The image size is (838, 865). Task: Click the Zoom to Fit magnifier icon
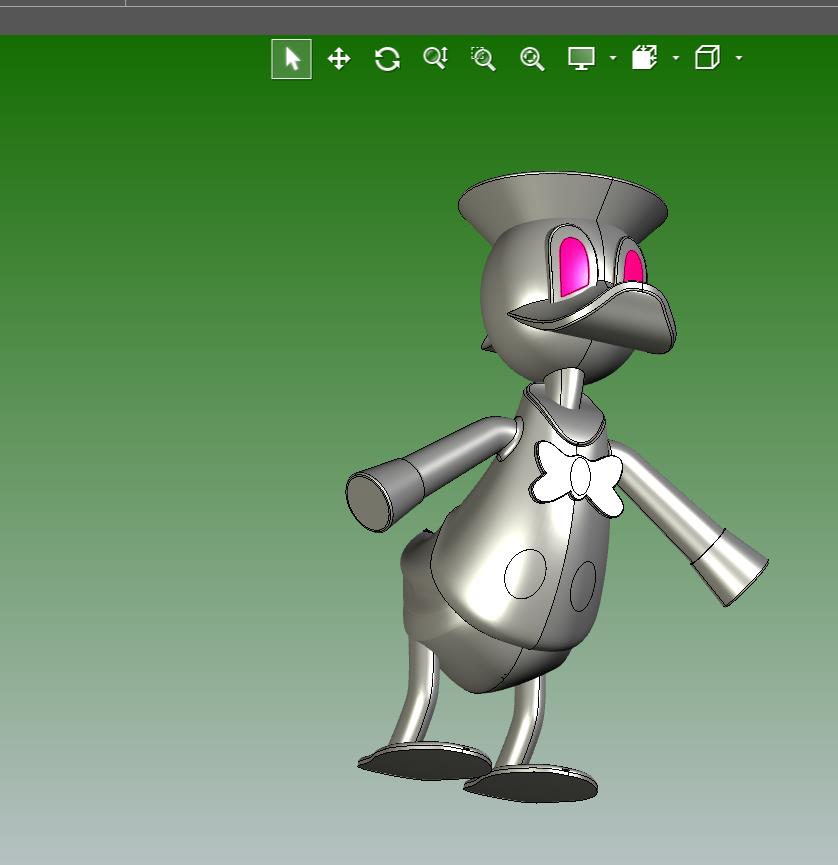click(x=532, y=58)
